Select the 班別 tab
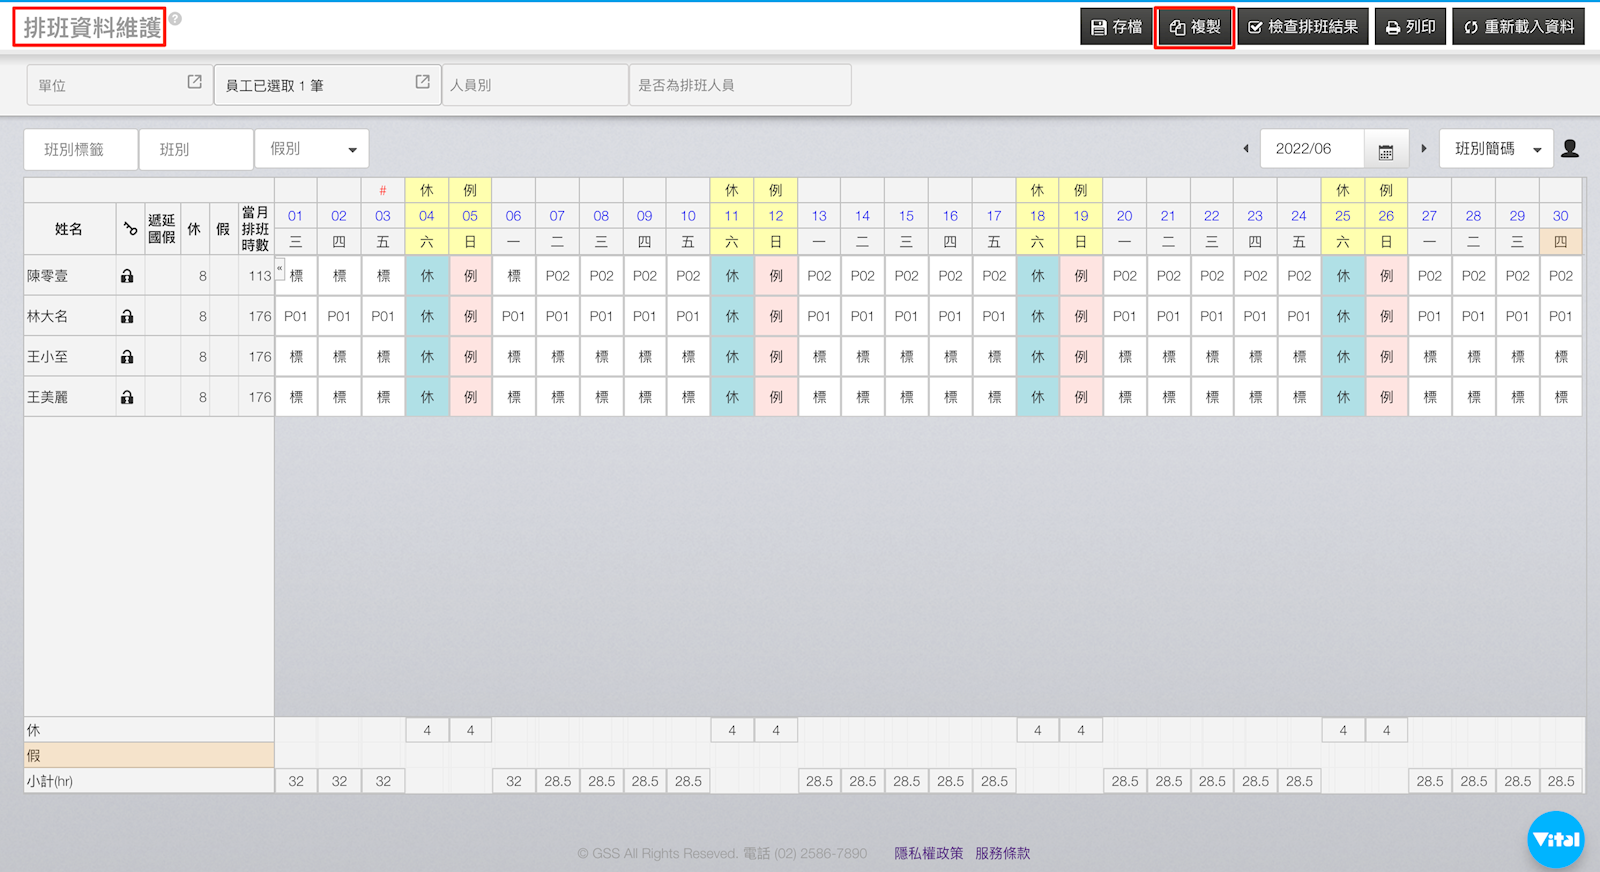This screenshot has height=872, width=1600. click(196, 149)
